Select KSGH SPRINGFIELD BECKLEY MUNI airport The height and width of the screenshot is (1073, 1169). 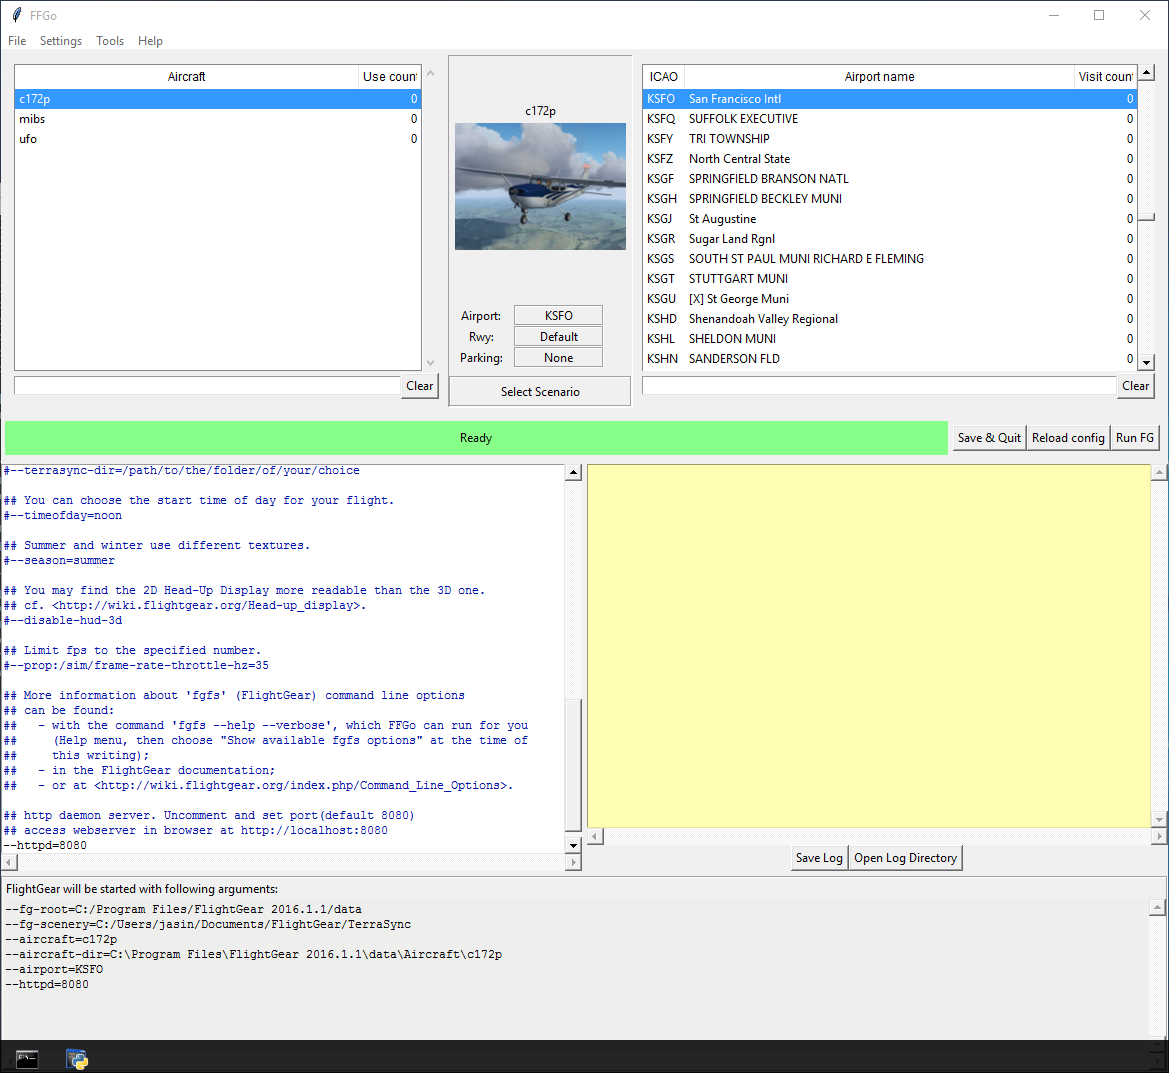pyautogui.click(x=889, y=198)
